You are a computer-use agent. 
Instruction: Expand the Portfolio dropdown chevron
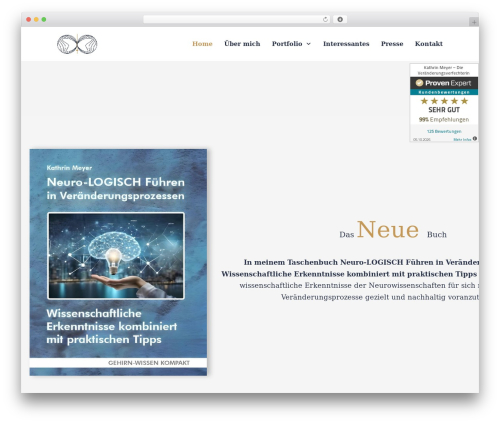[309, 44]
